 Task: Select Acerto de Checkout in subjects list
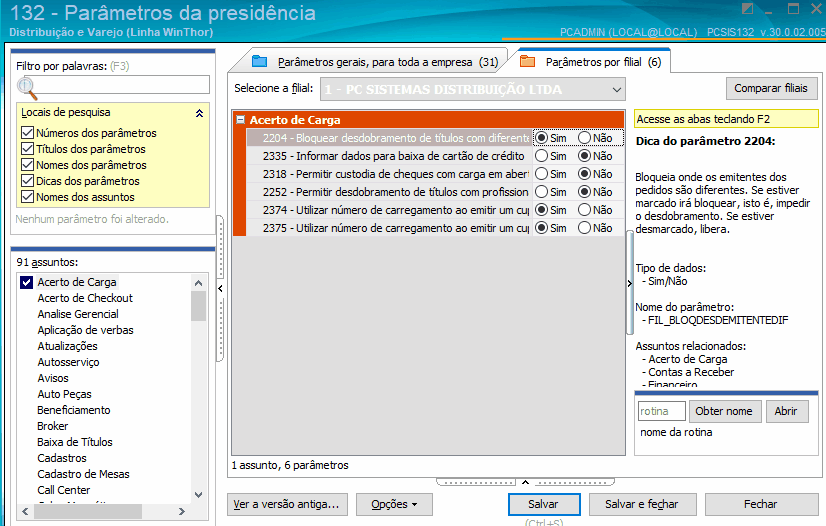click(x=85, y=298)
